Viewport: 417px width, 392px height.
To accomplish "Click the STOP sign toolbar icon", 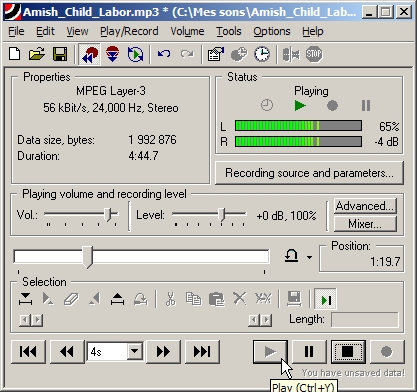I will click(x=314, y=54).
